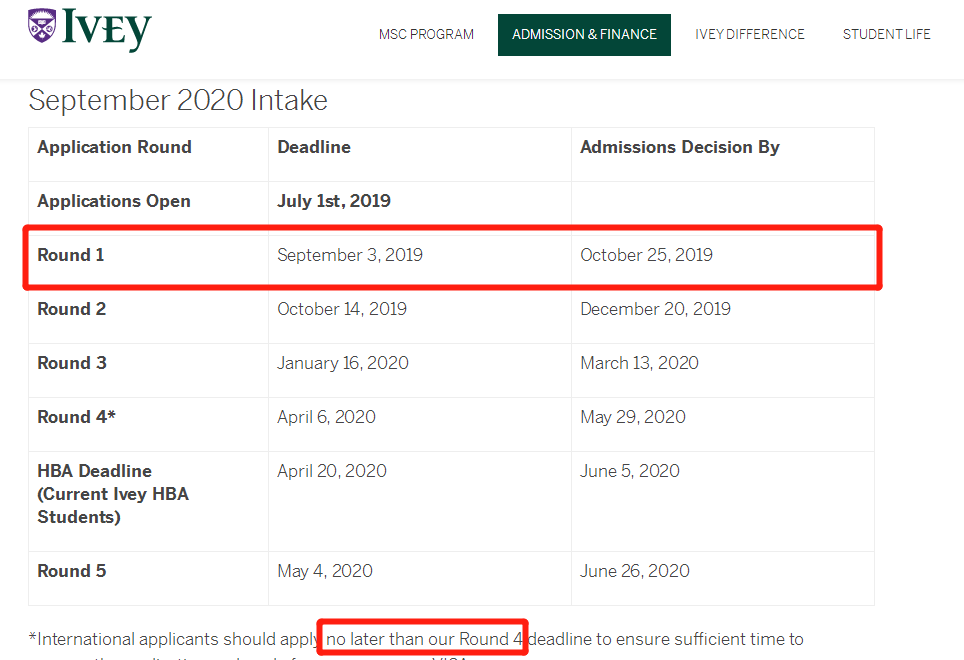Click the 'Application Round' column header

coord(114,147)
